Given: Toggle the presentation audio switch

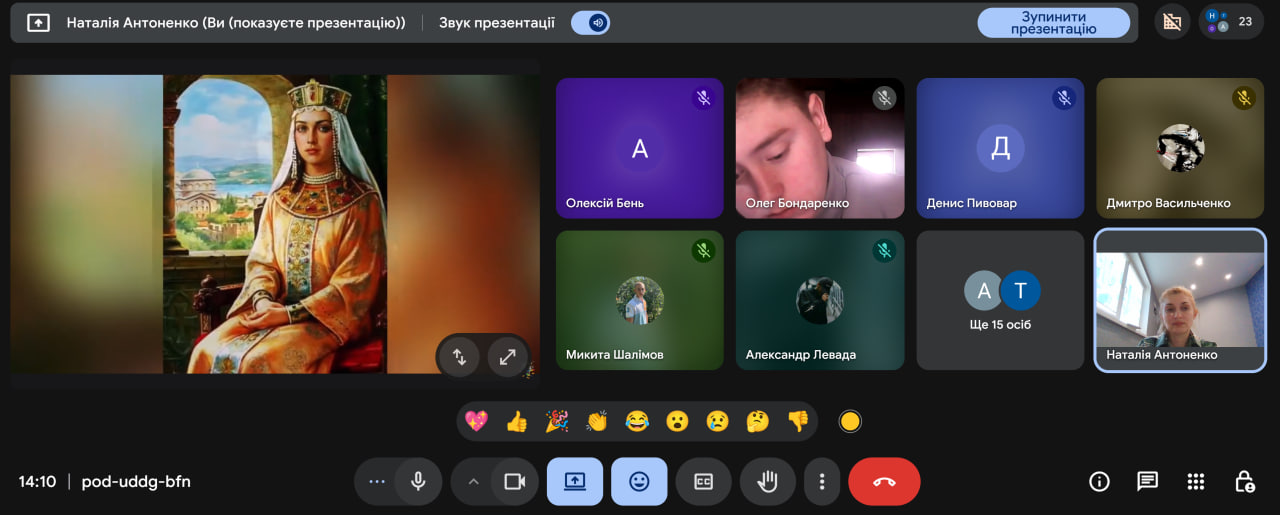Looking at the screenshot, I should click(592, 22).
